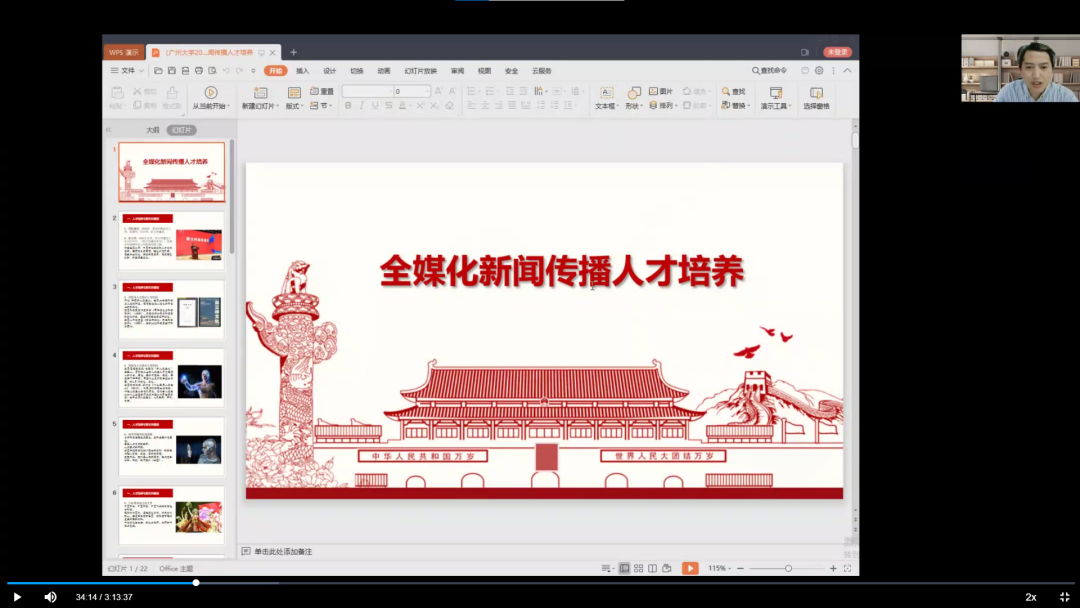Screen dimensions: 1080x608
Task: Click the orange slideshow play icon in status bar
Action: tap(690, 568)
